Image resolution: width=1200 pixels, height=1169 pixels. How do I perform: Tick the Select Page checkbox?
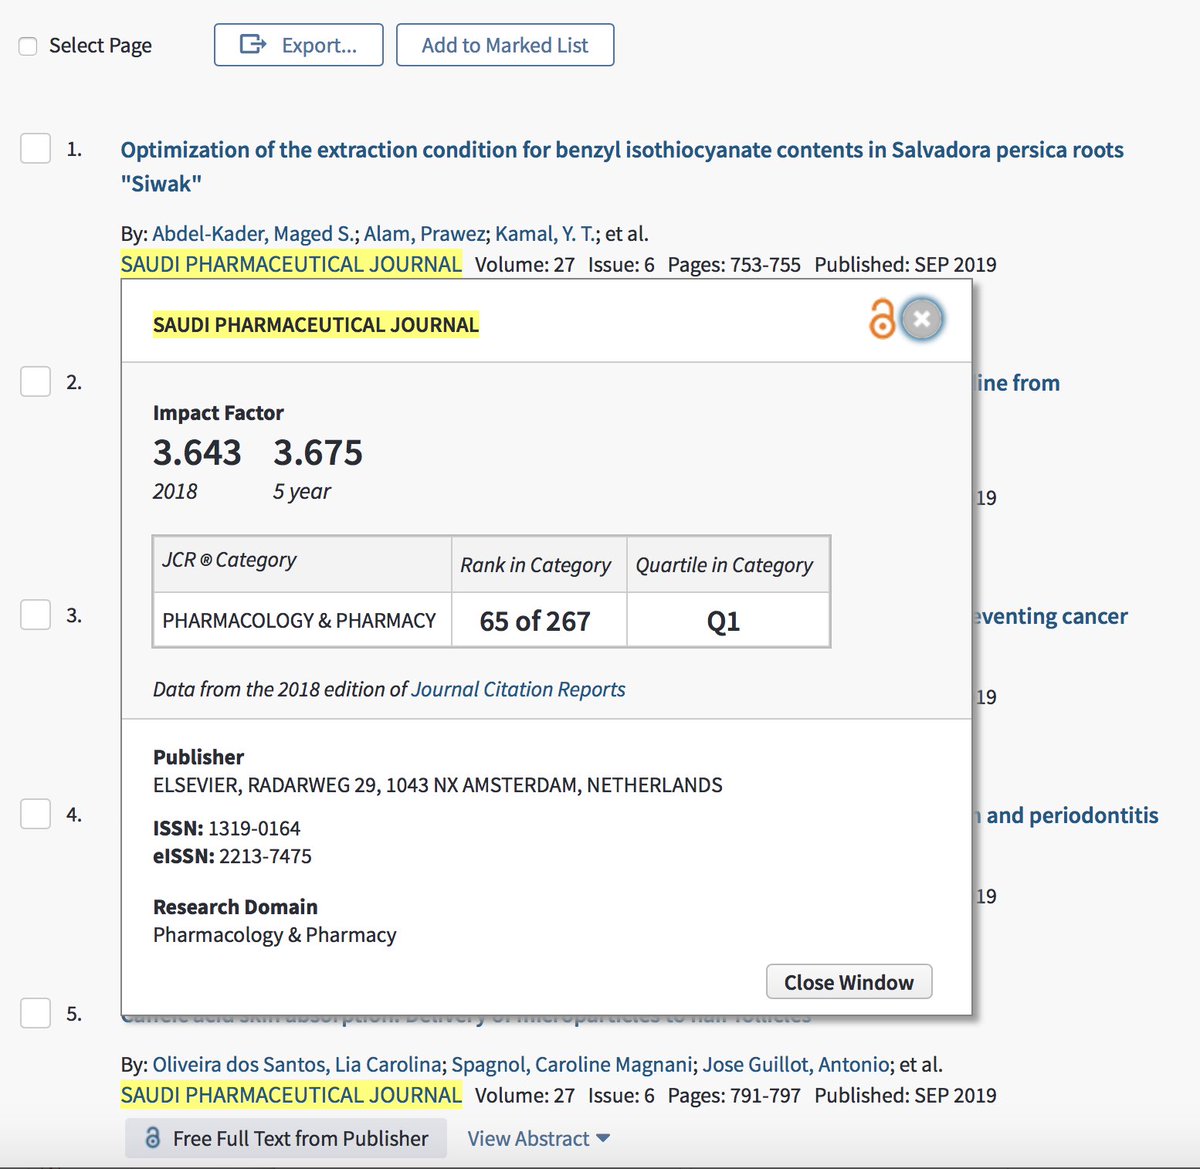pos(28,46)
